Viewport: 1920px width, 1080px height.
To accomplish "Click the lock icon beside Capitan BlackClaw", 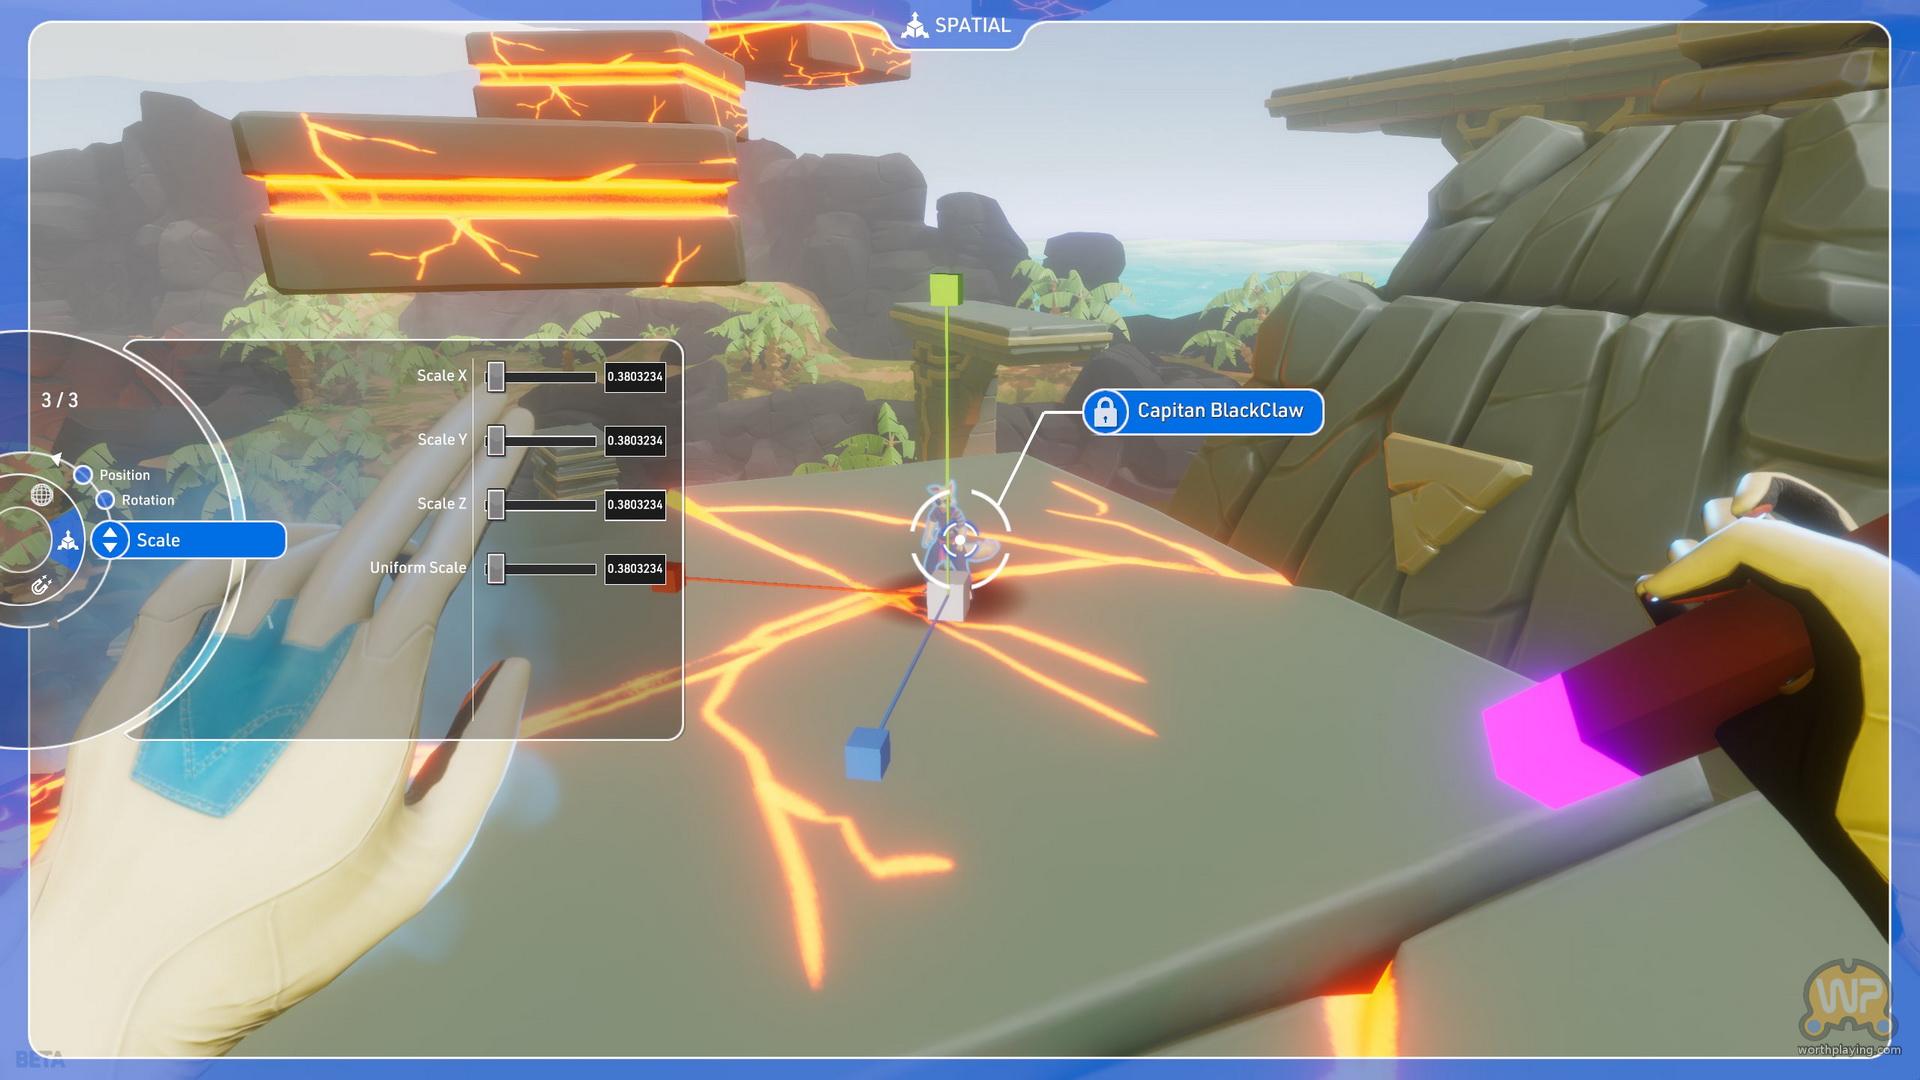I will [1105, 412].
